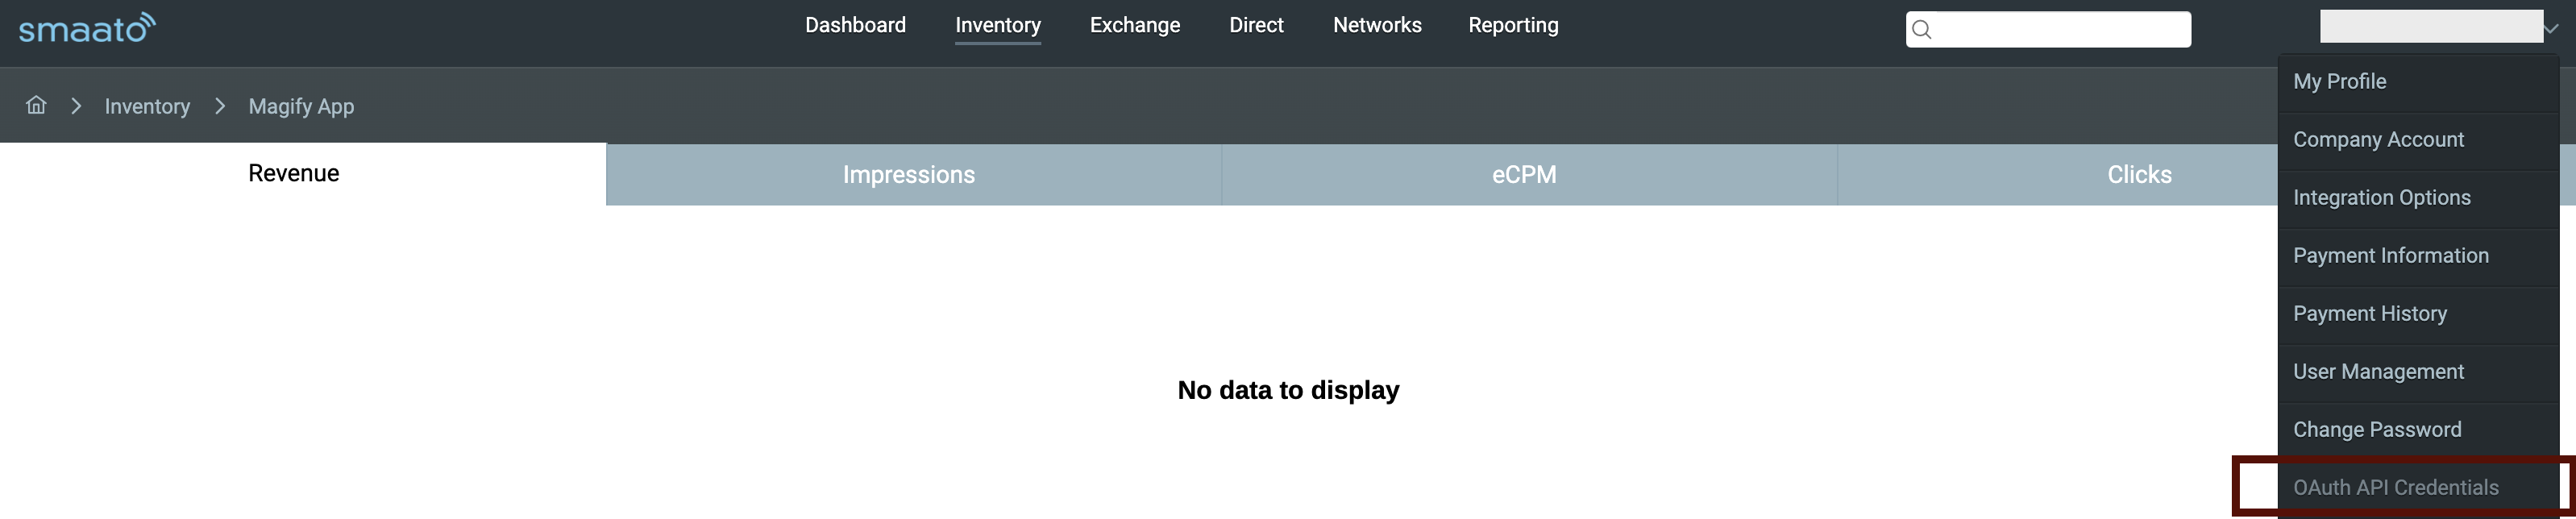Click inside the search field
This screenshot has width=2576, height=519.
2060,30
